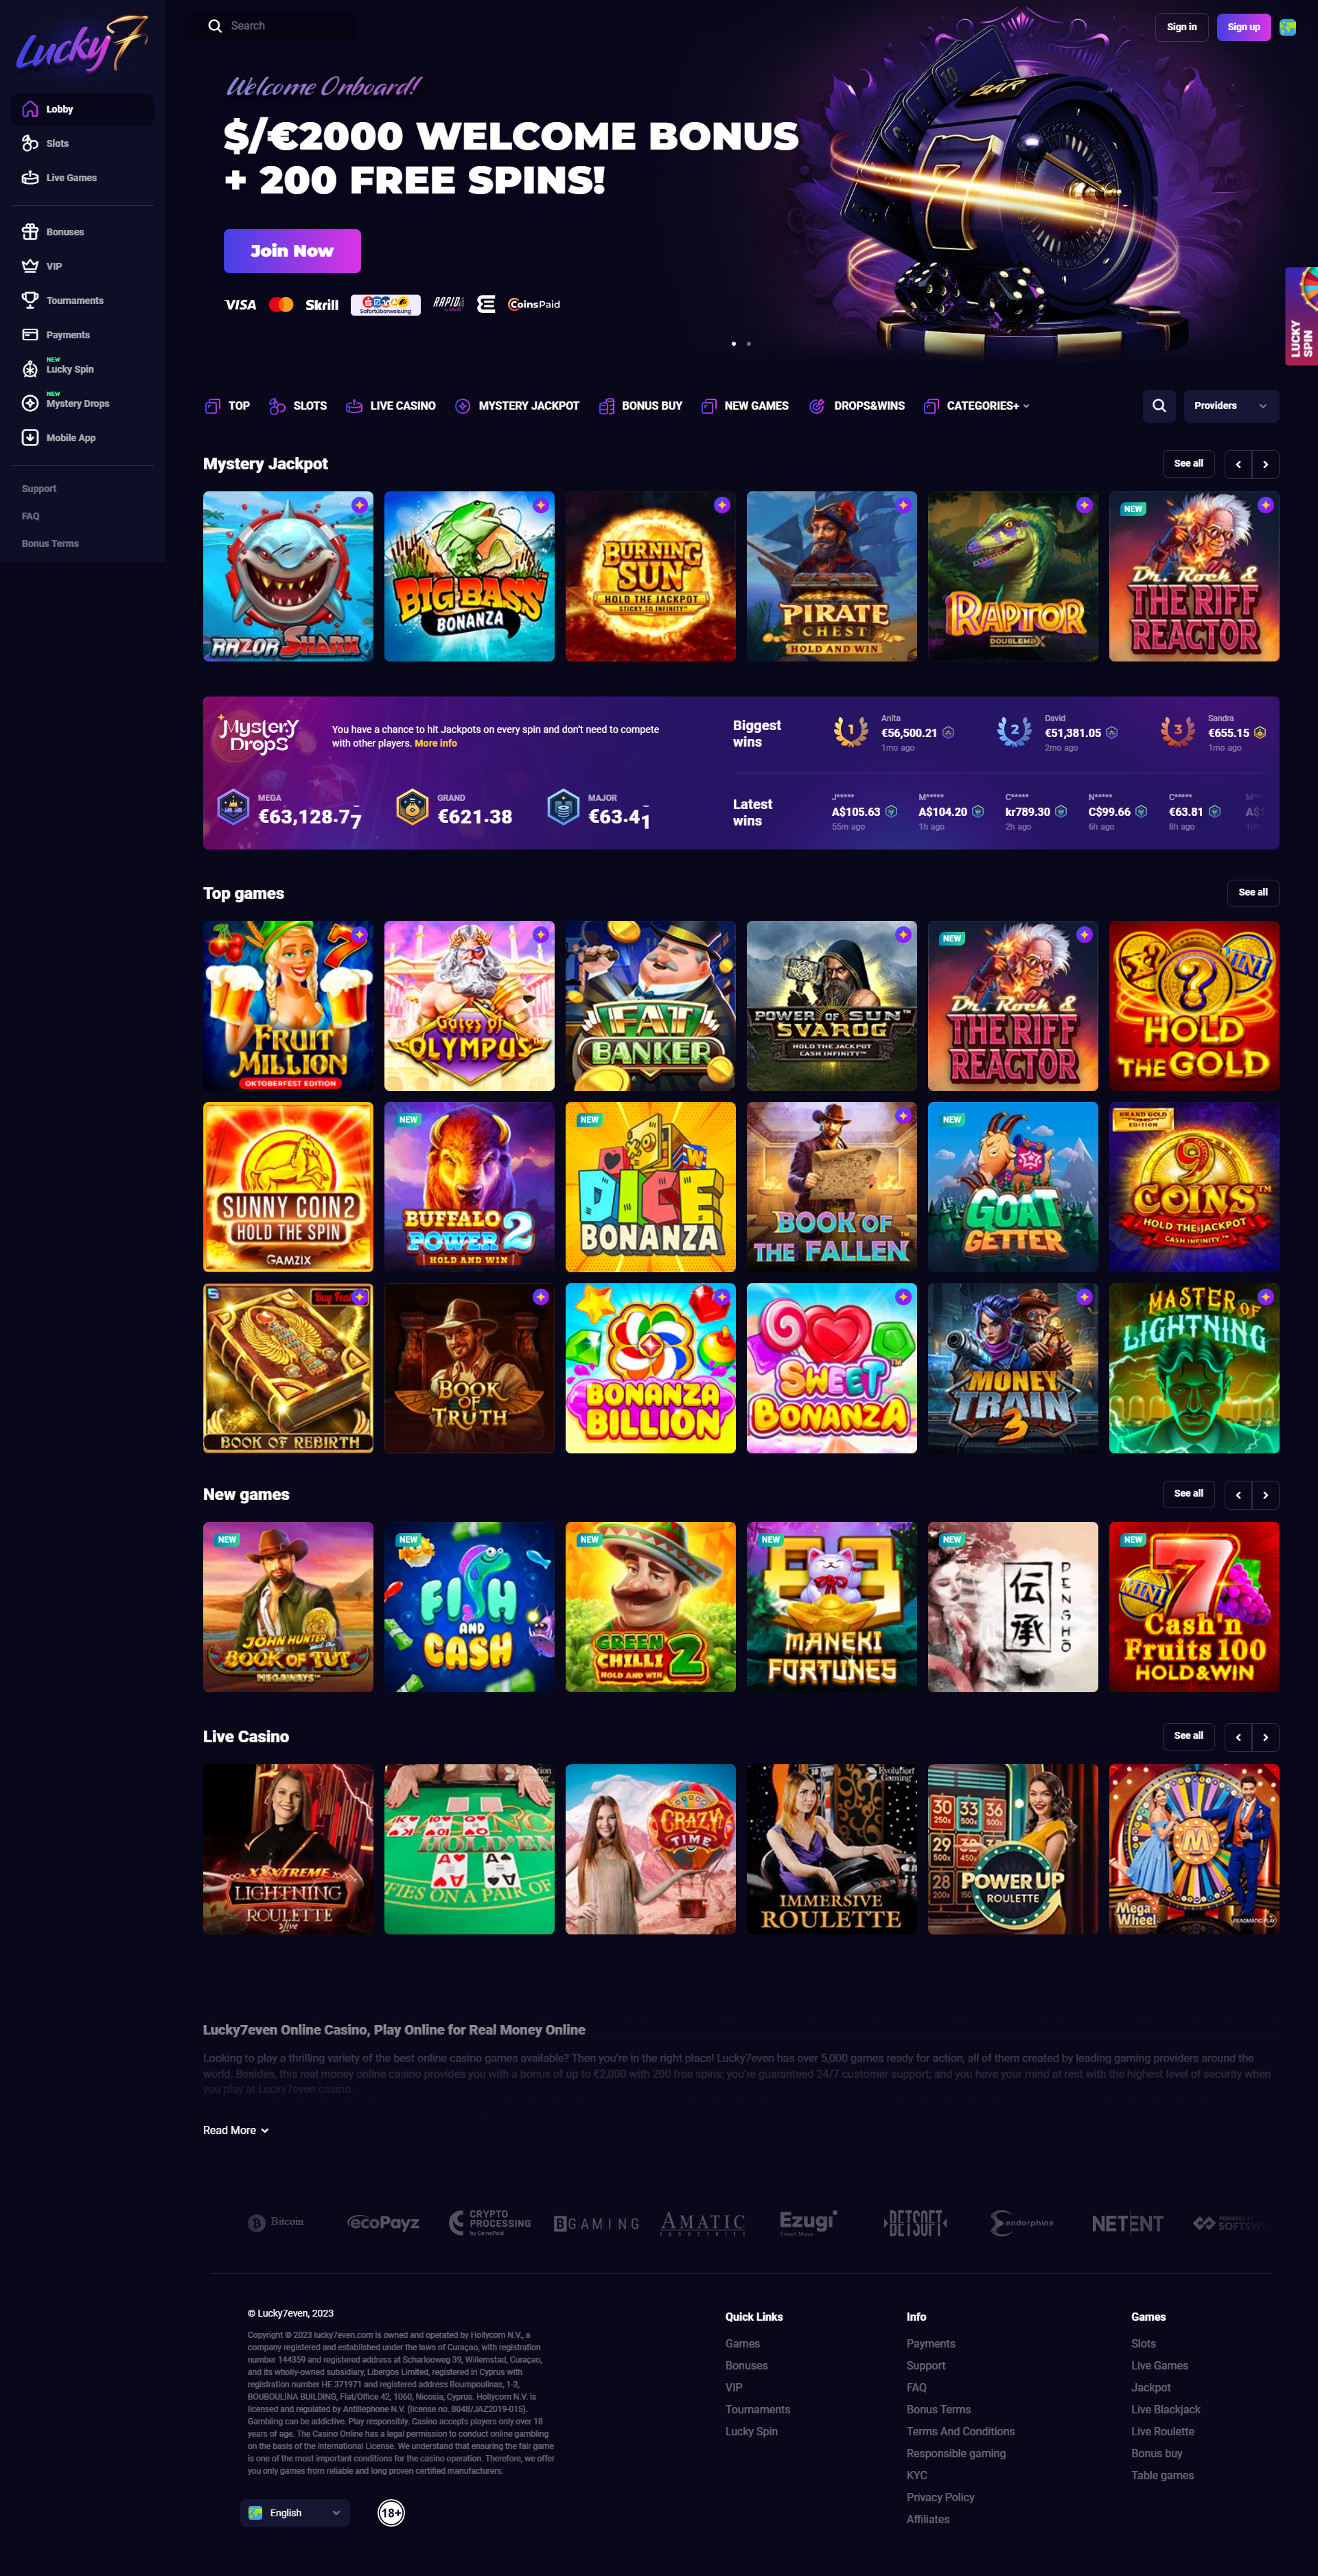Click the language globe icon beside Sign up

pos(1288,27)
